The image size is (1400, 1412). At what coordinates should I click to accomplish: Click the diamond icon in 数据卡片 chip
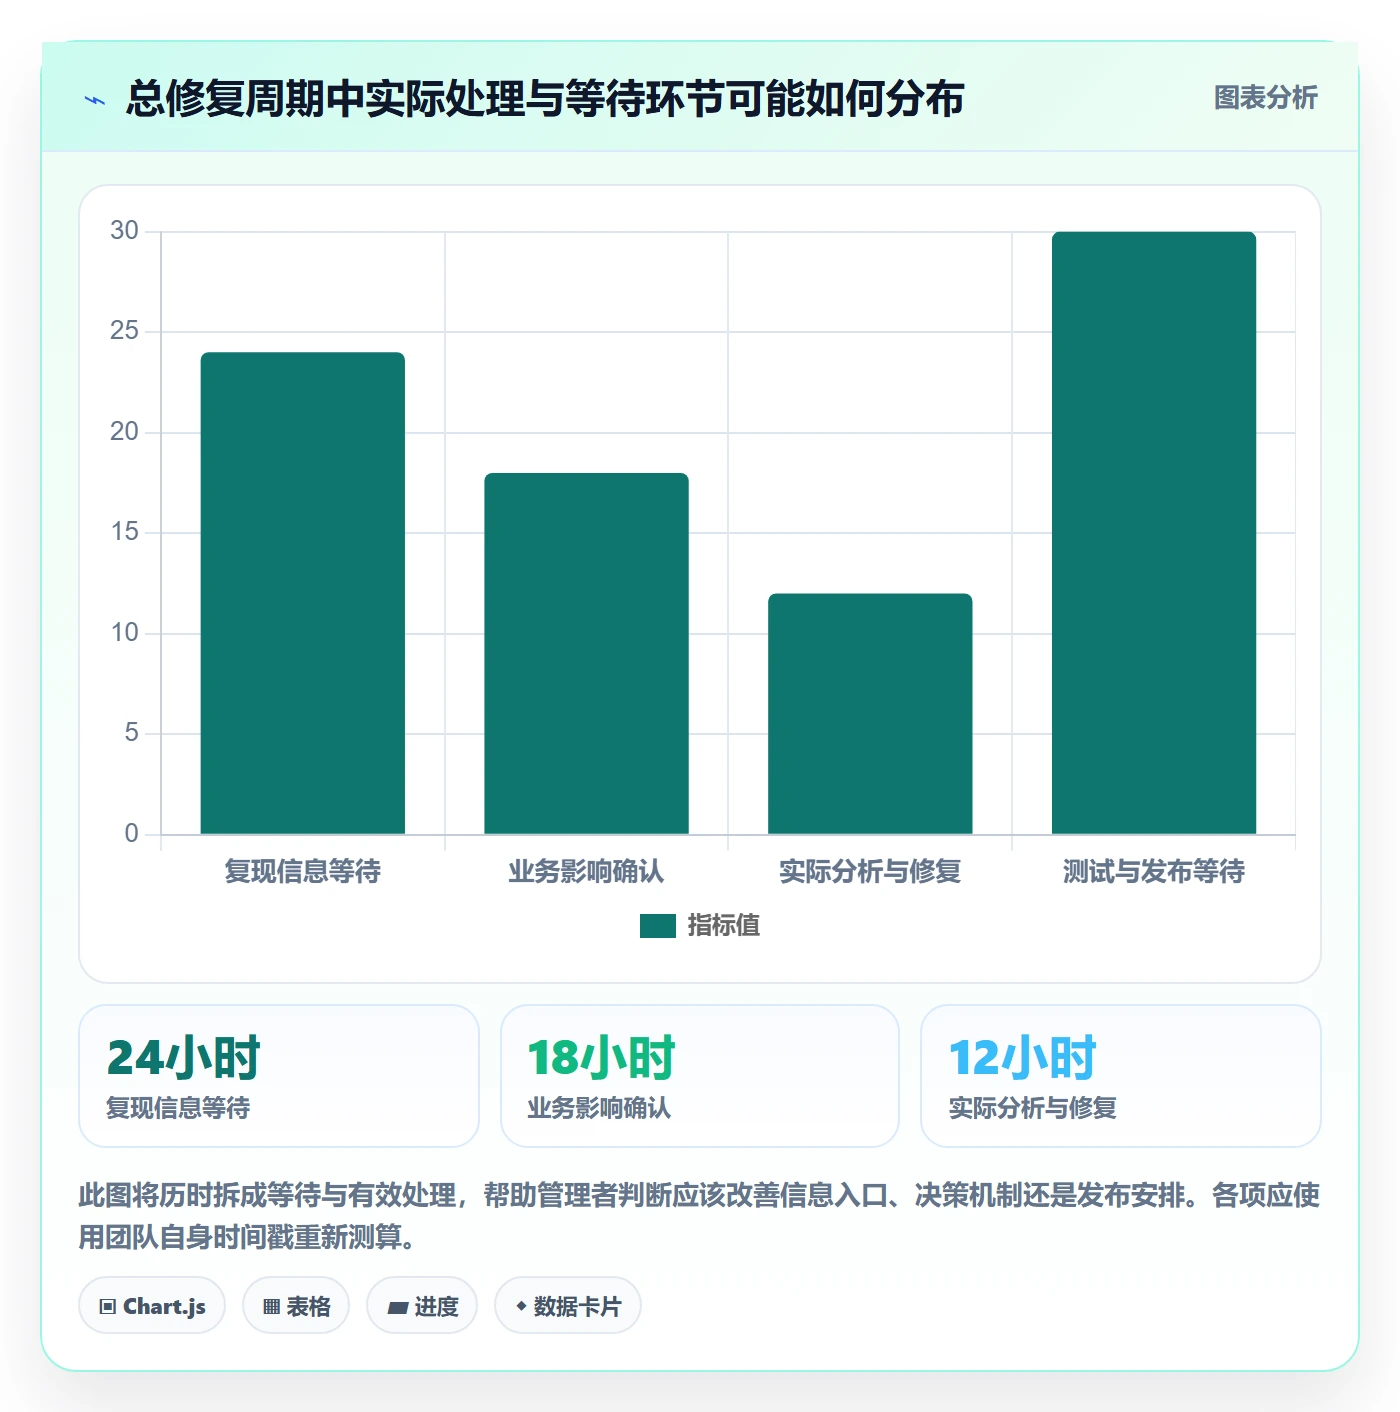click(x=521, y=1306)
